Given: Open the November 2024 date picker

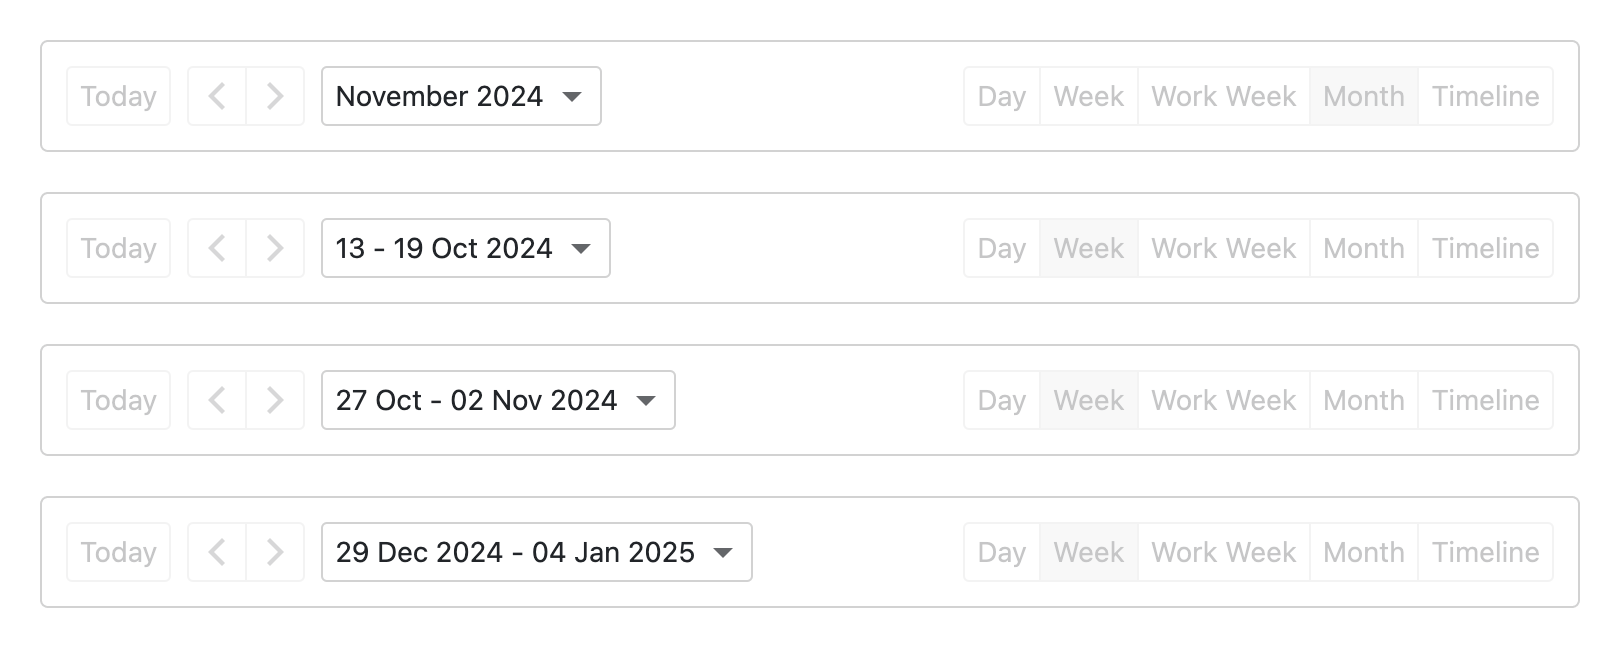Looking at the screenshot, I should pyautogui.click(x=460, y=96).
